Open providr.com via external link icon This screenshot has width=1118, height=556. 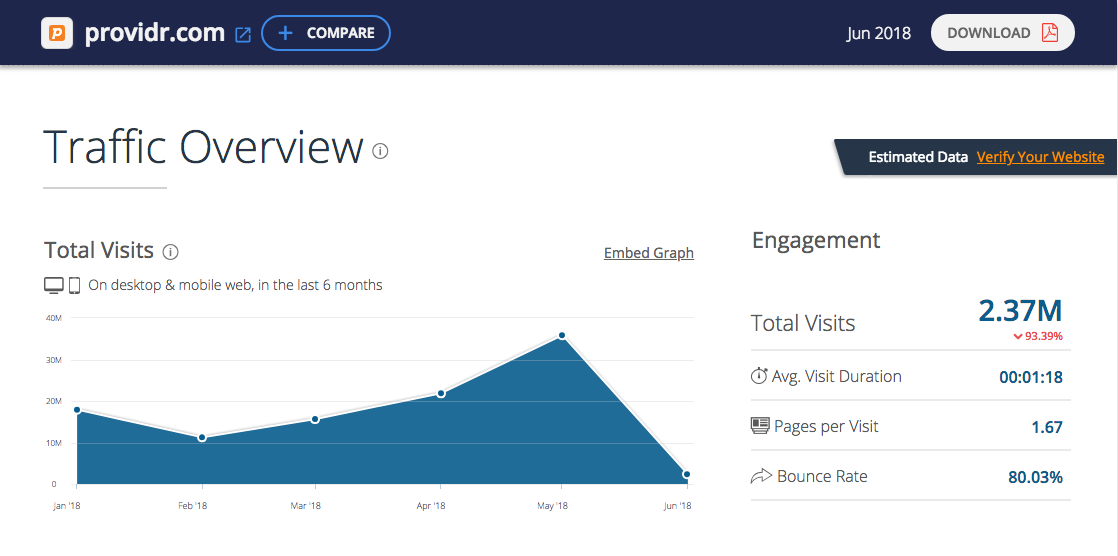(x=243, y=34)
